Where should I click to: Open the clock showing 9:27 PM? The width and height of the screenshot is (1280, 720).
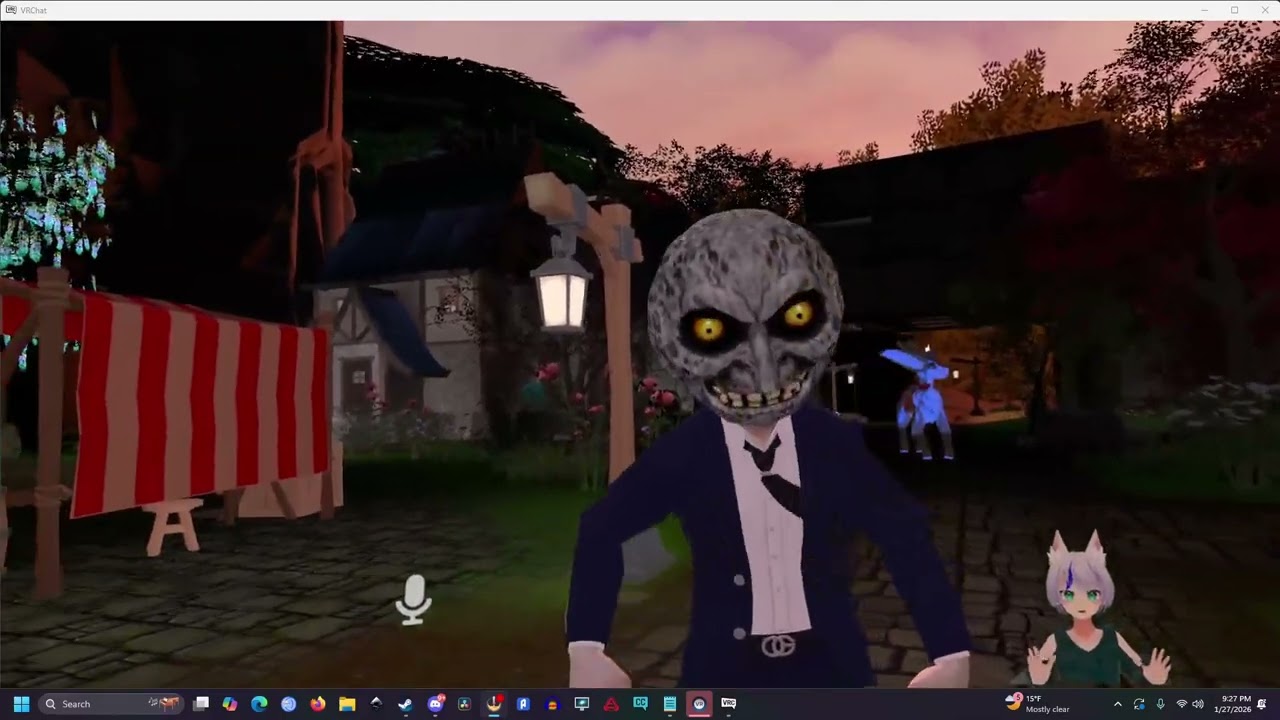[x=1233, y=704]
